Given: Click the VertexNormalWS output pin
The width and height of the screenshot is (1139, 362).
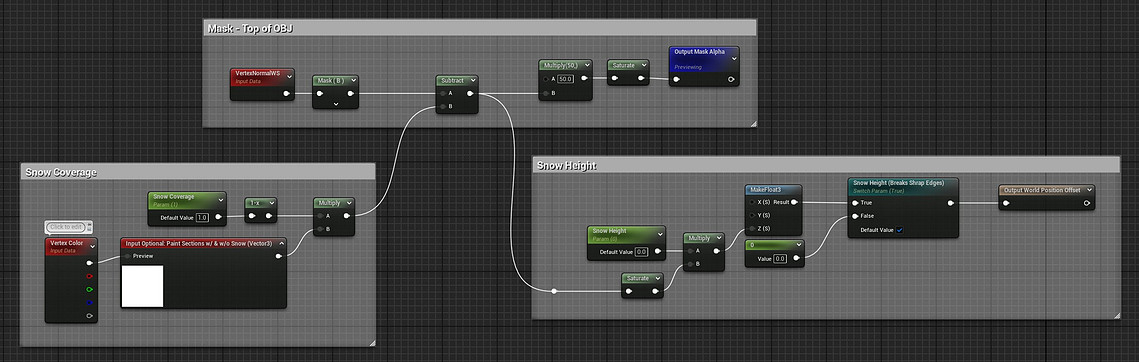Looking at the screenshot, I should [286, 93].
